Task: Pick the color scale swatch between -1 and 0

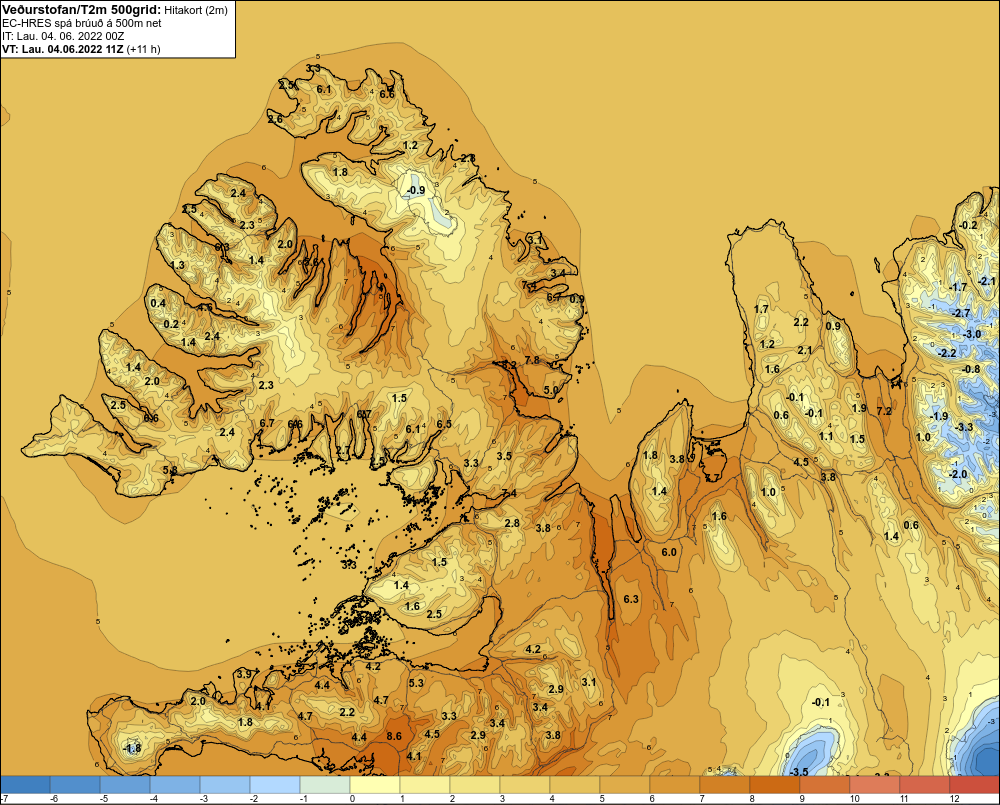Action: point(325,785)
